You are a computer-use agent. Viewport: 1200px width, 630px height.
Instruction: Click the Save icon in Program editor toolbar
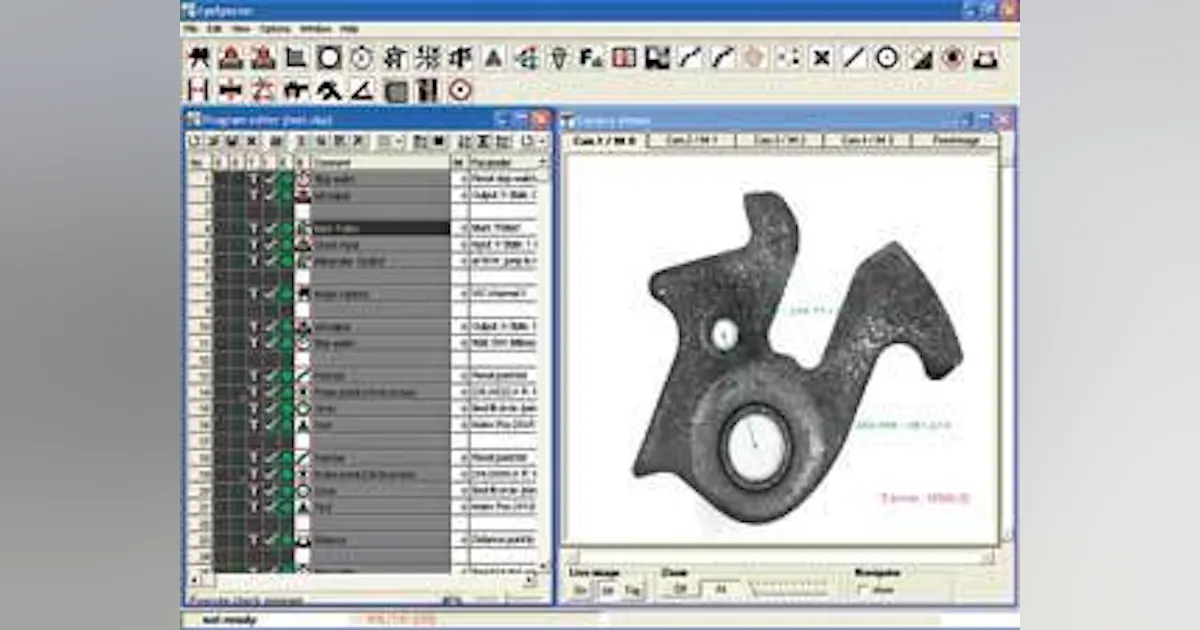point(232,142)
